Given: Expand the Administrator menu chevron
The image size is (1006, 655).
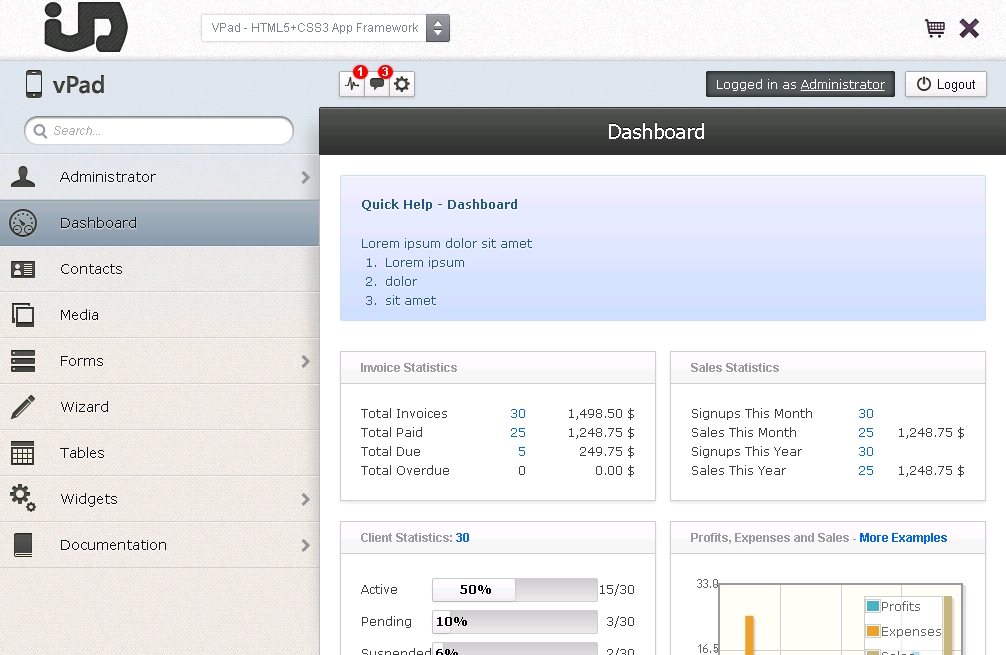Looking at the screenshot, I should [305, 177].
